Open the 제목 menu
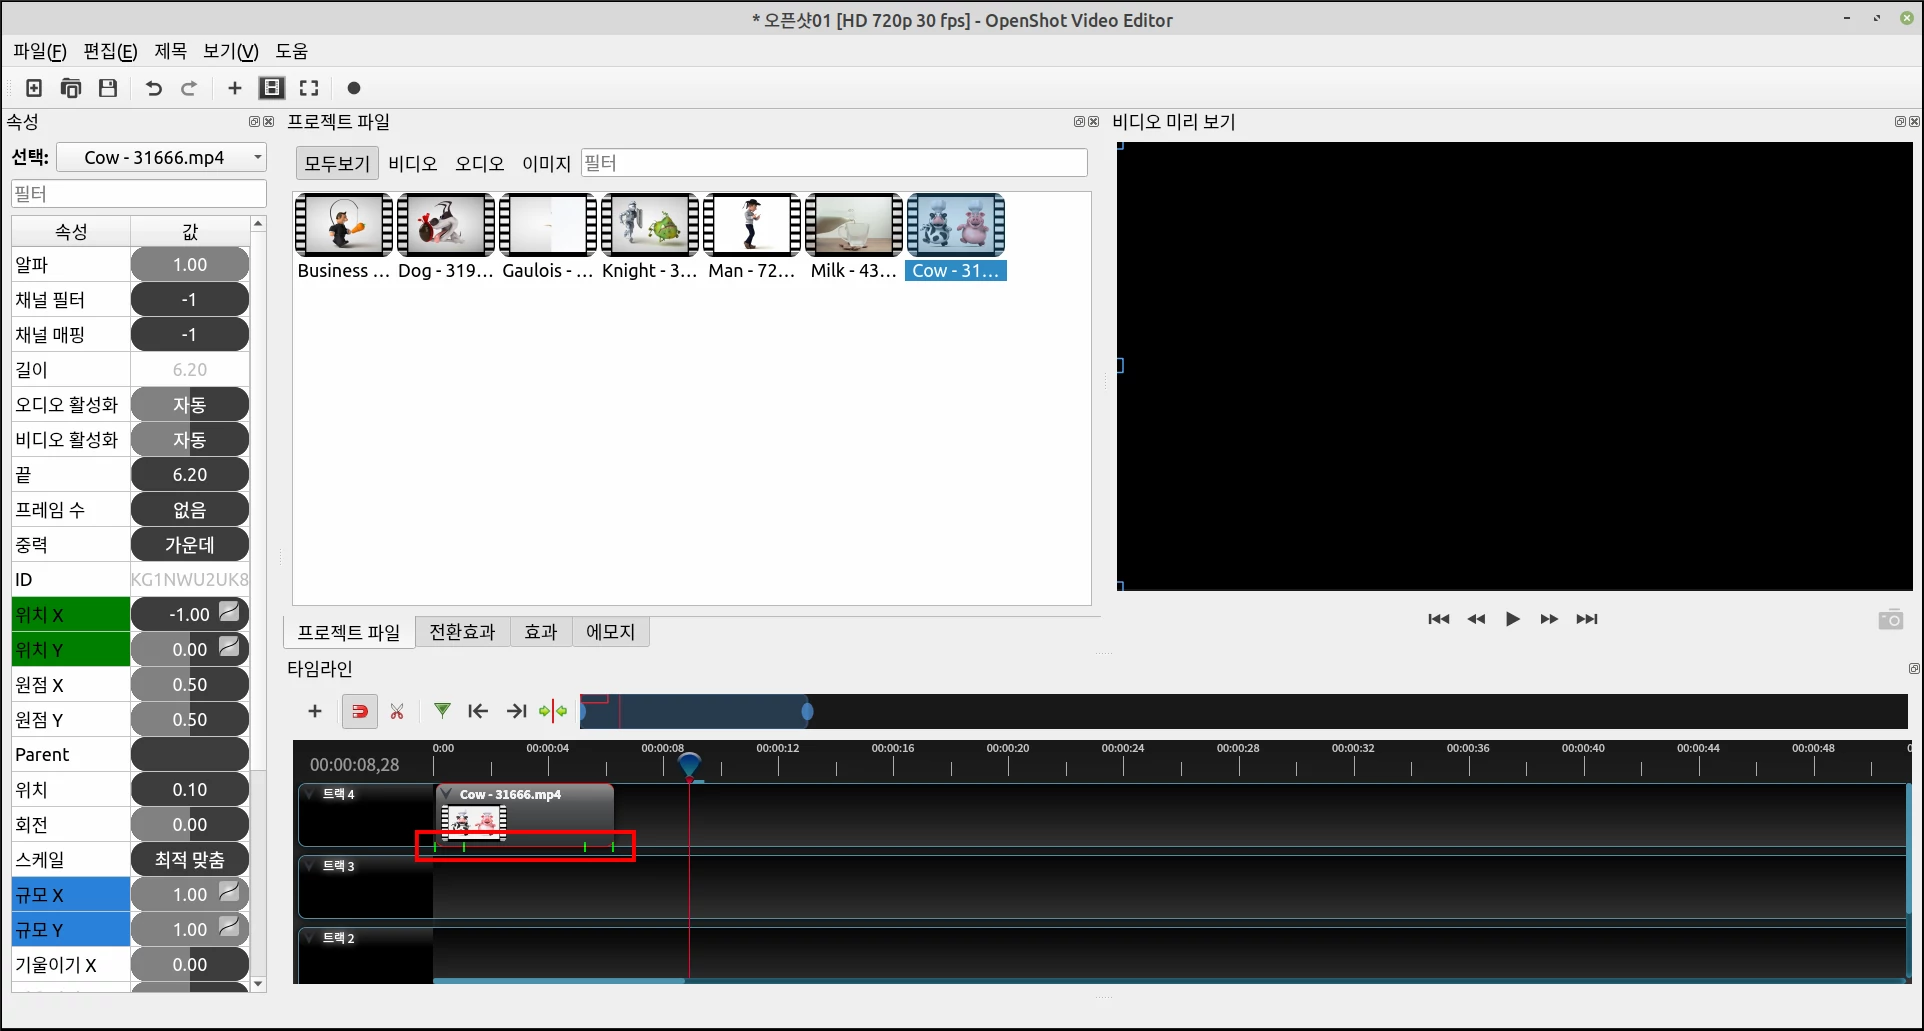This screenshot has height=1031, width=1924. click(x=171, y=51)
